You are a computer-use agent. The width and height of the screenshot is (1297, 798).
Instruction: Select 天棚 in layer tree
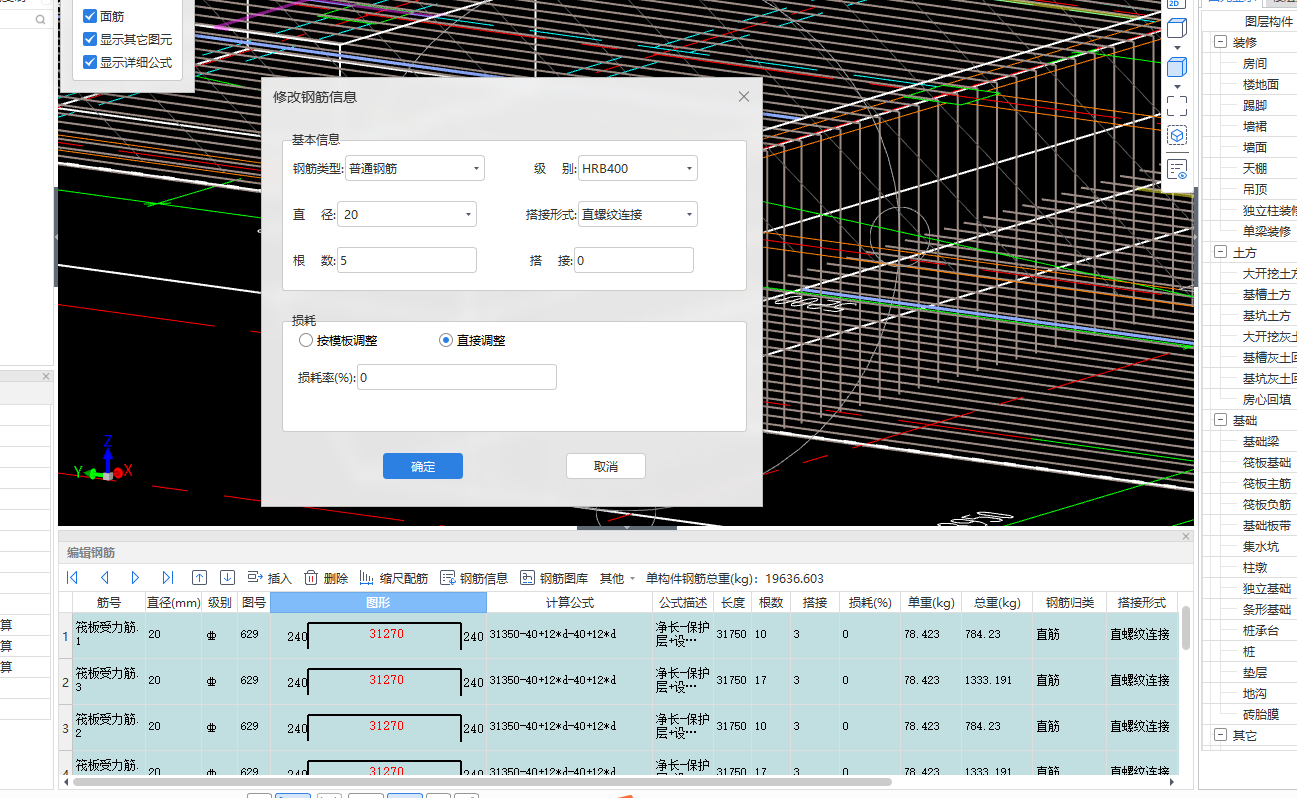click(1255, 168)
